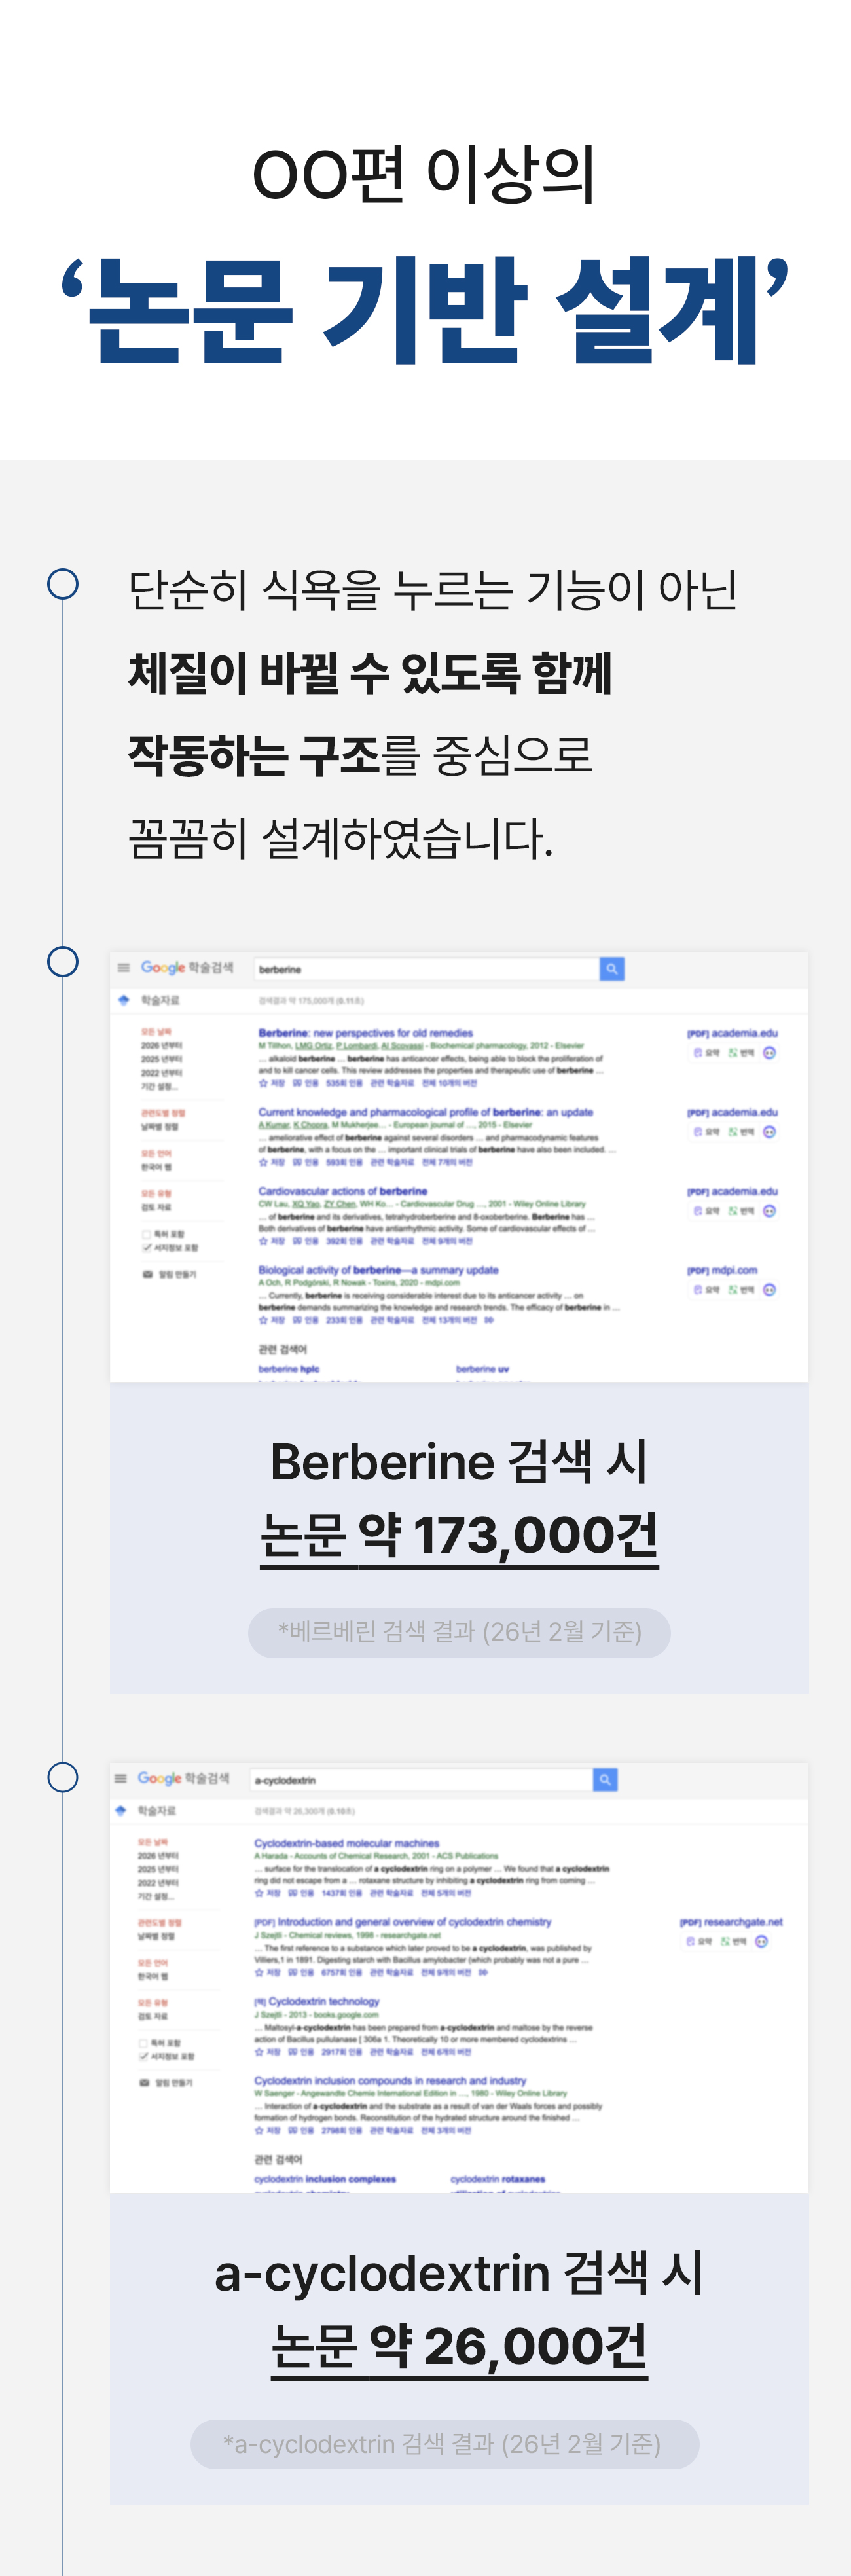Screen dimensions: 851x2576
Task: Toggle the patents checkbox in a-cyclodextrin sidebar
Action: tap(143, 2043)
